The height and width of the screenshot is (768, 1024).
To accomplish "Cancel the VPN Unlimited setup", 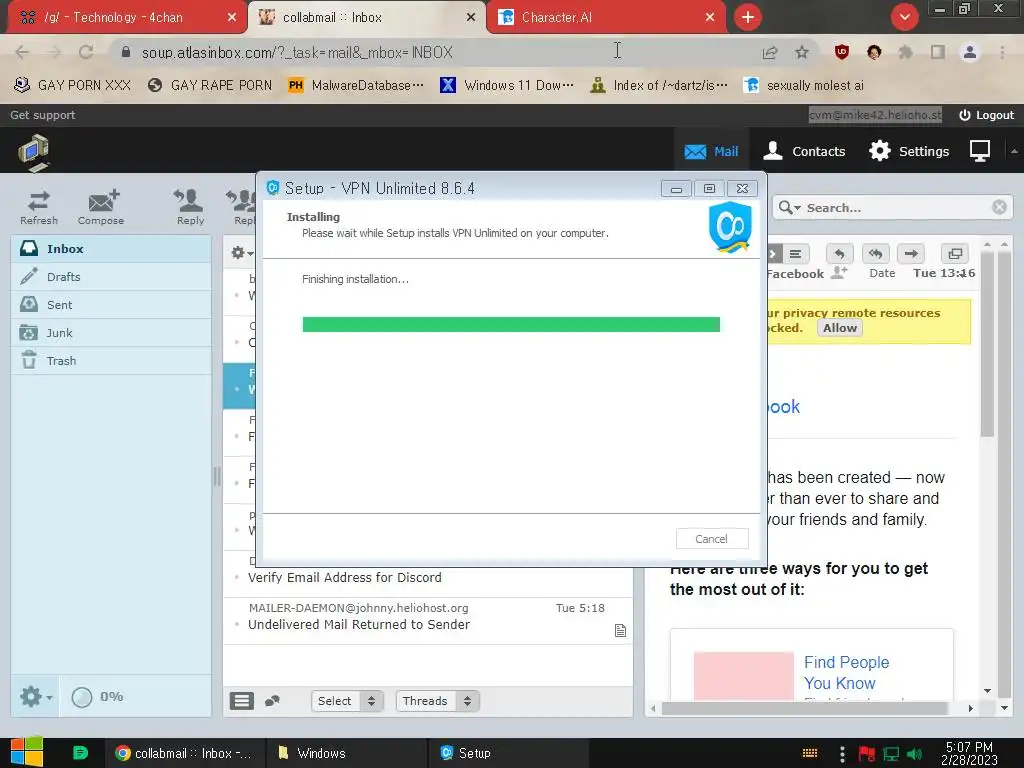I will click(x=711, y=539).
